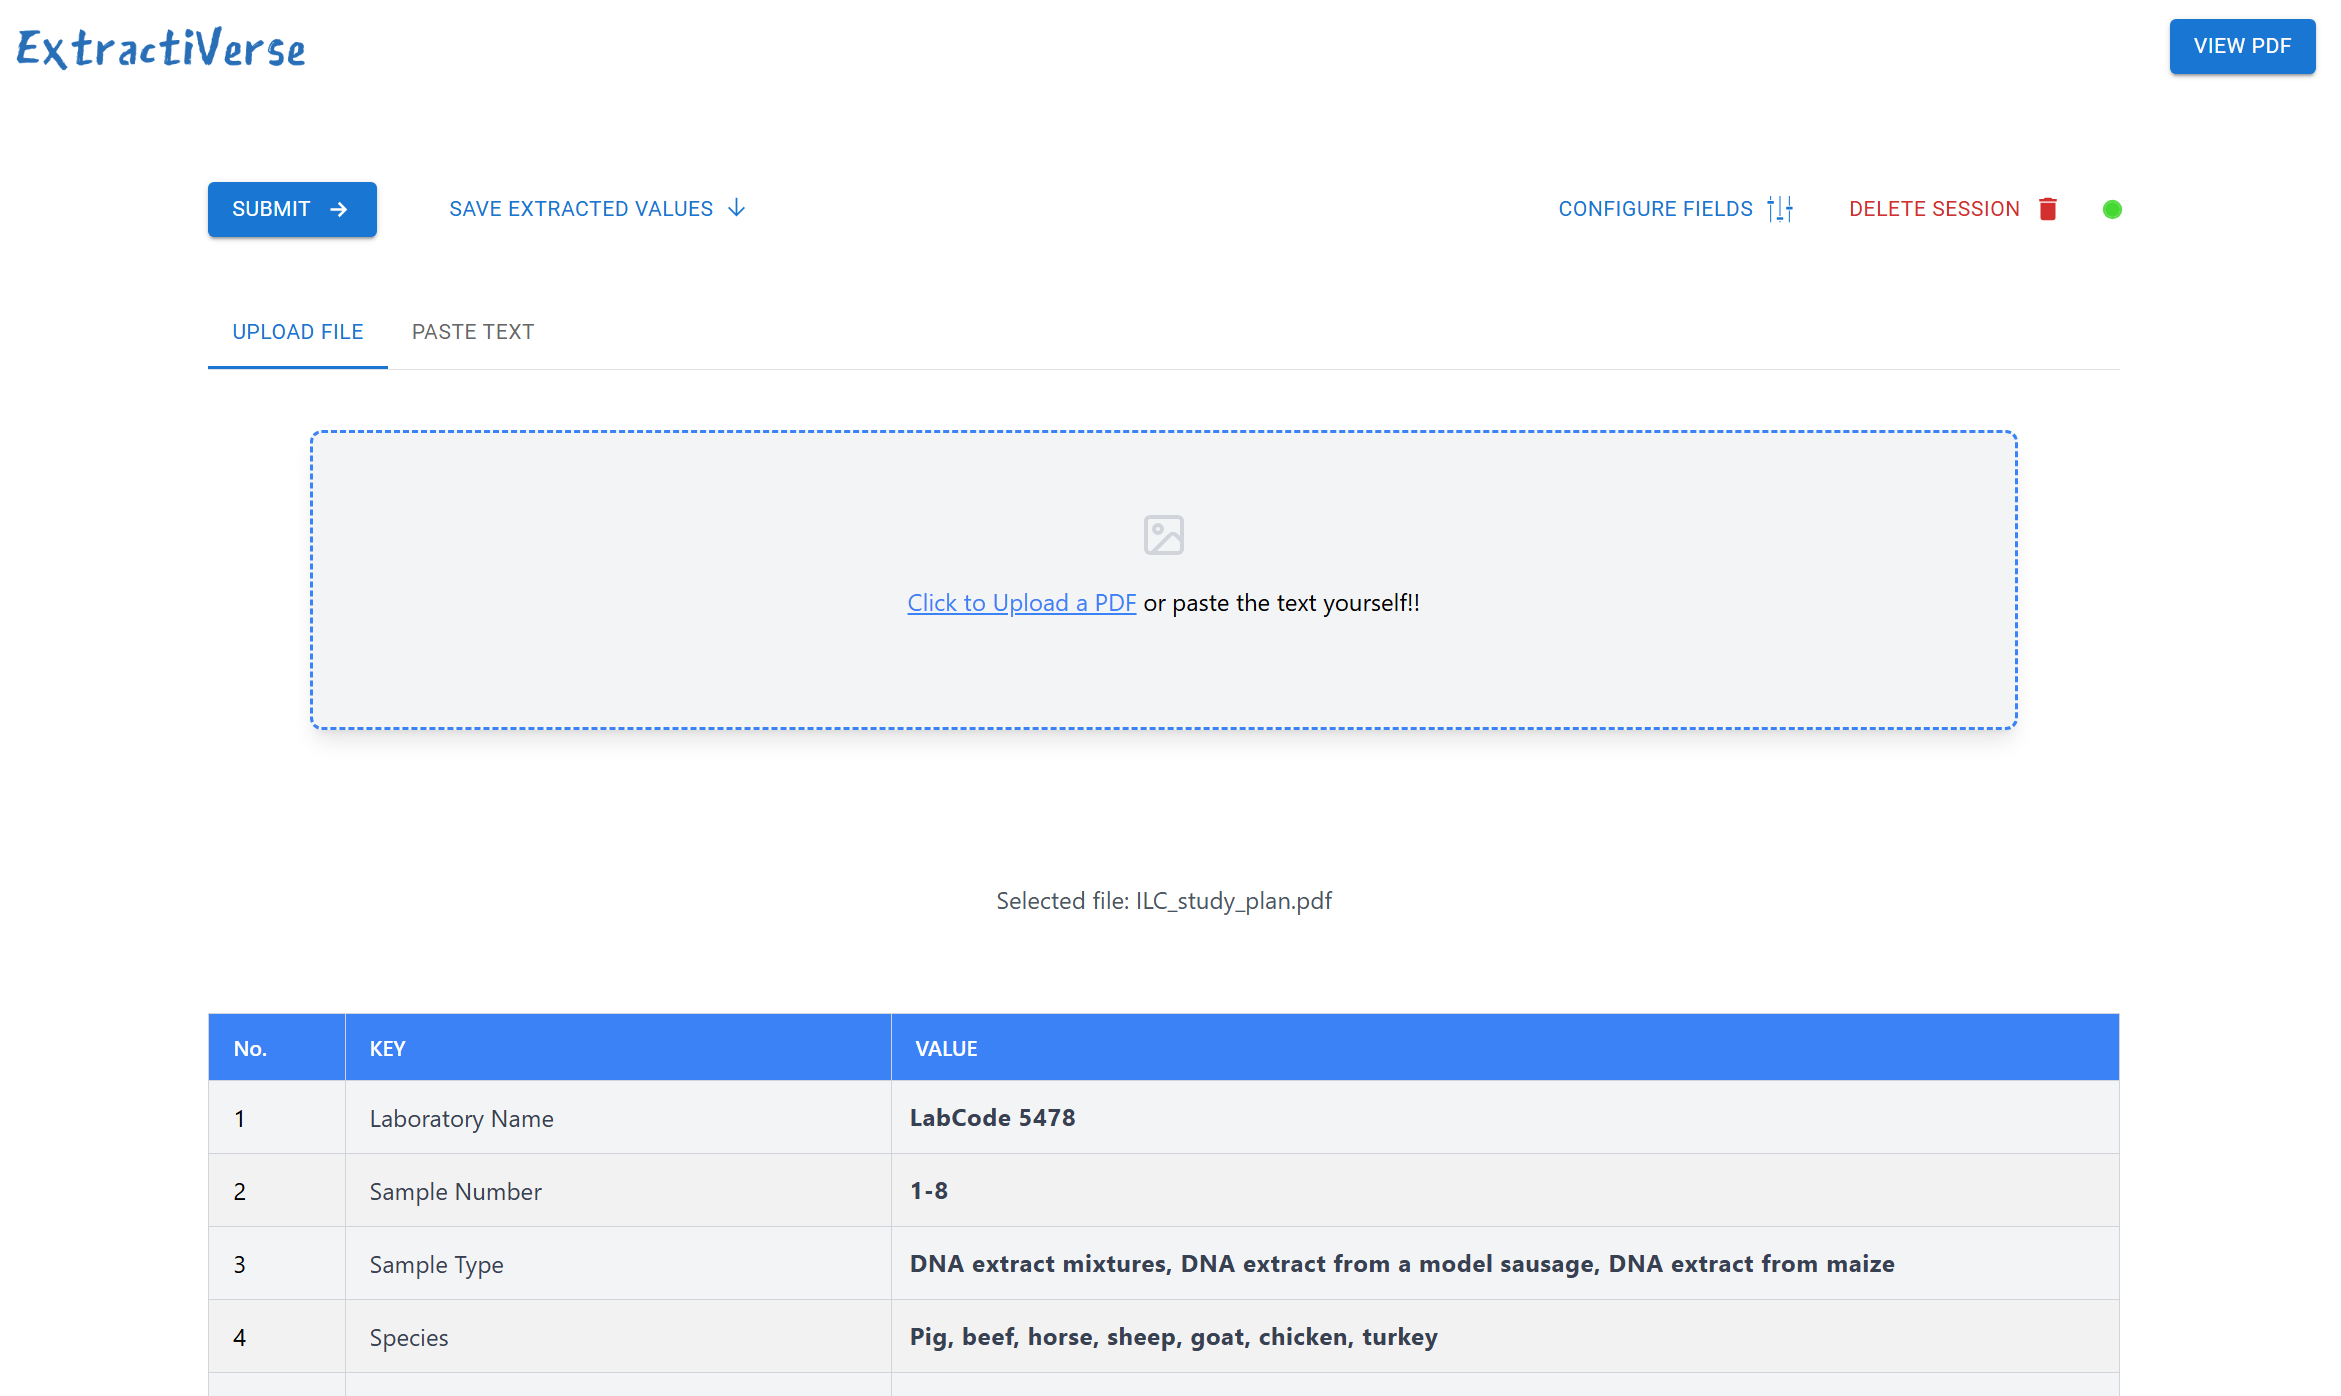Click Save Extracted Values button
2341x1396 pixels.
click(x=597, y=209)
